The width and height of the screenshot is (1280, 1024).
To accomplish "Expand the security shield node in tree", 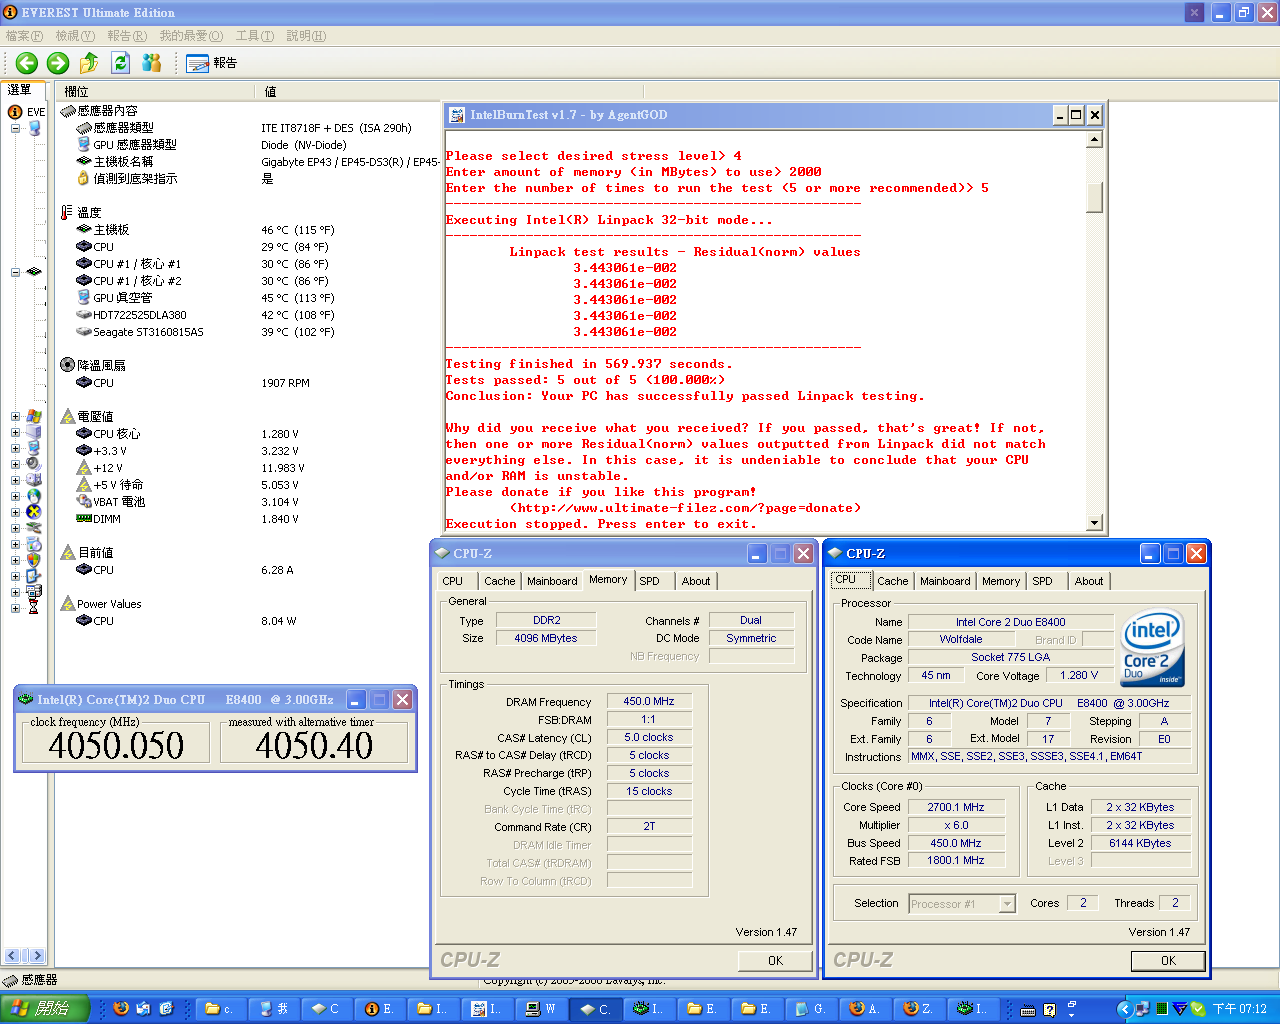I will click(x=15, y=560).
